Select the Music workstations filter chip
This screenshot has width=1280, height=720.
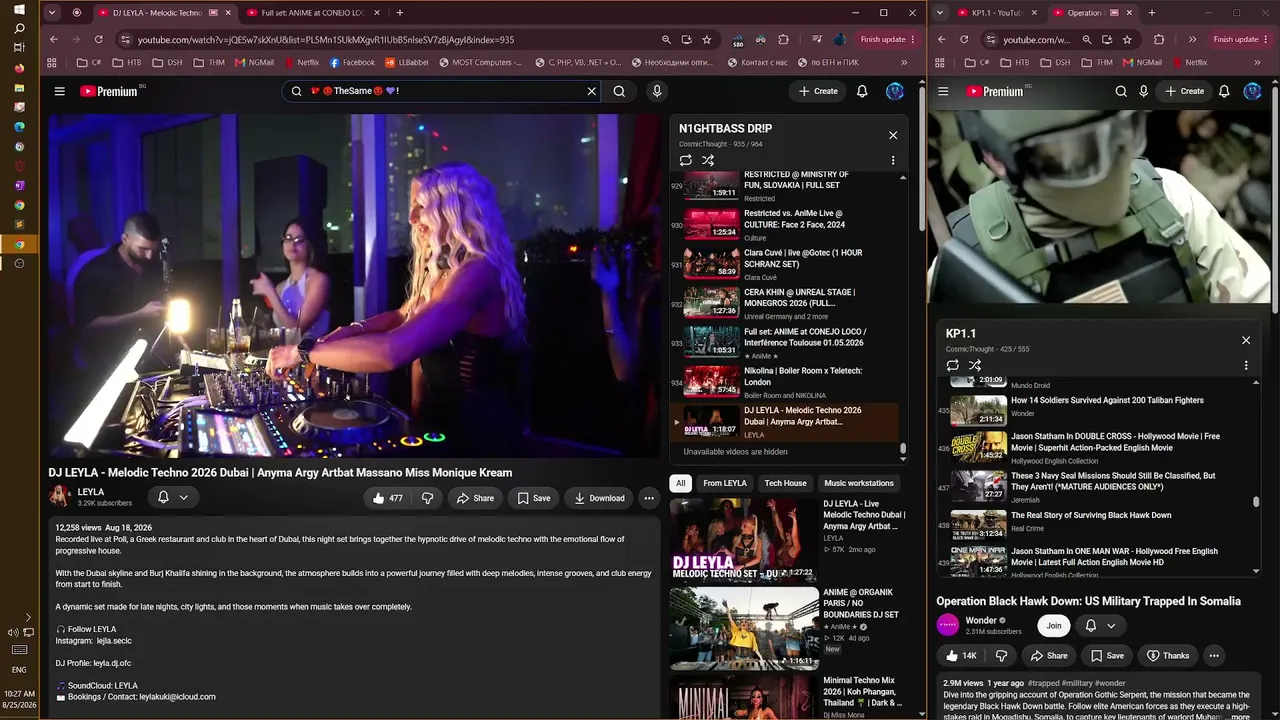tap(859, 483)
